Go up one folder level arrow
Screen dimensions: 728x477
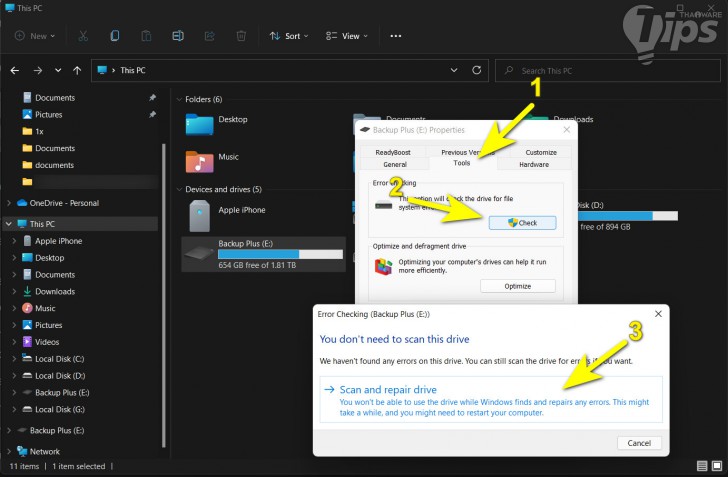click(x=77, y=71)
